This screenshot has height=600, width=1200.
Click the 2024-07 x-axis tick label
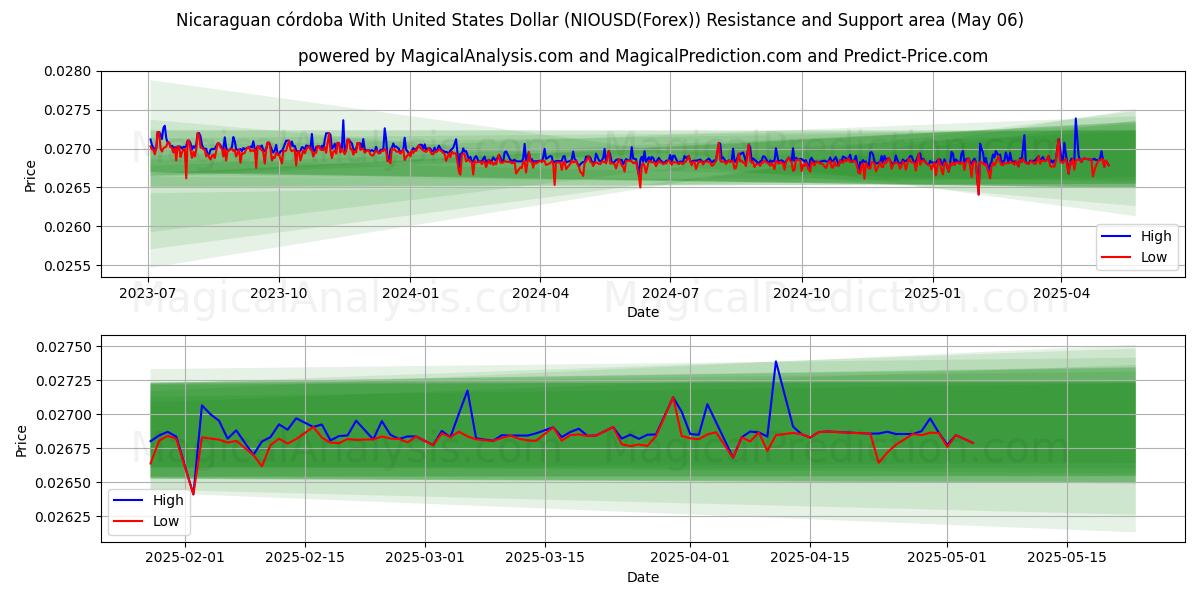point(669,293)
